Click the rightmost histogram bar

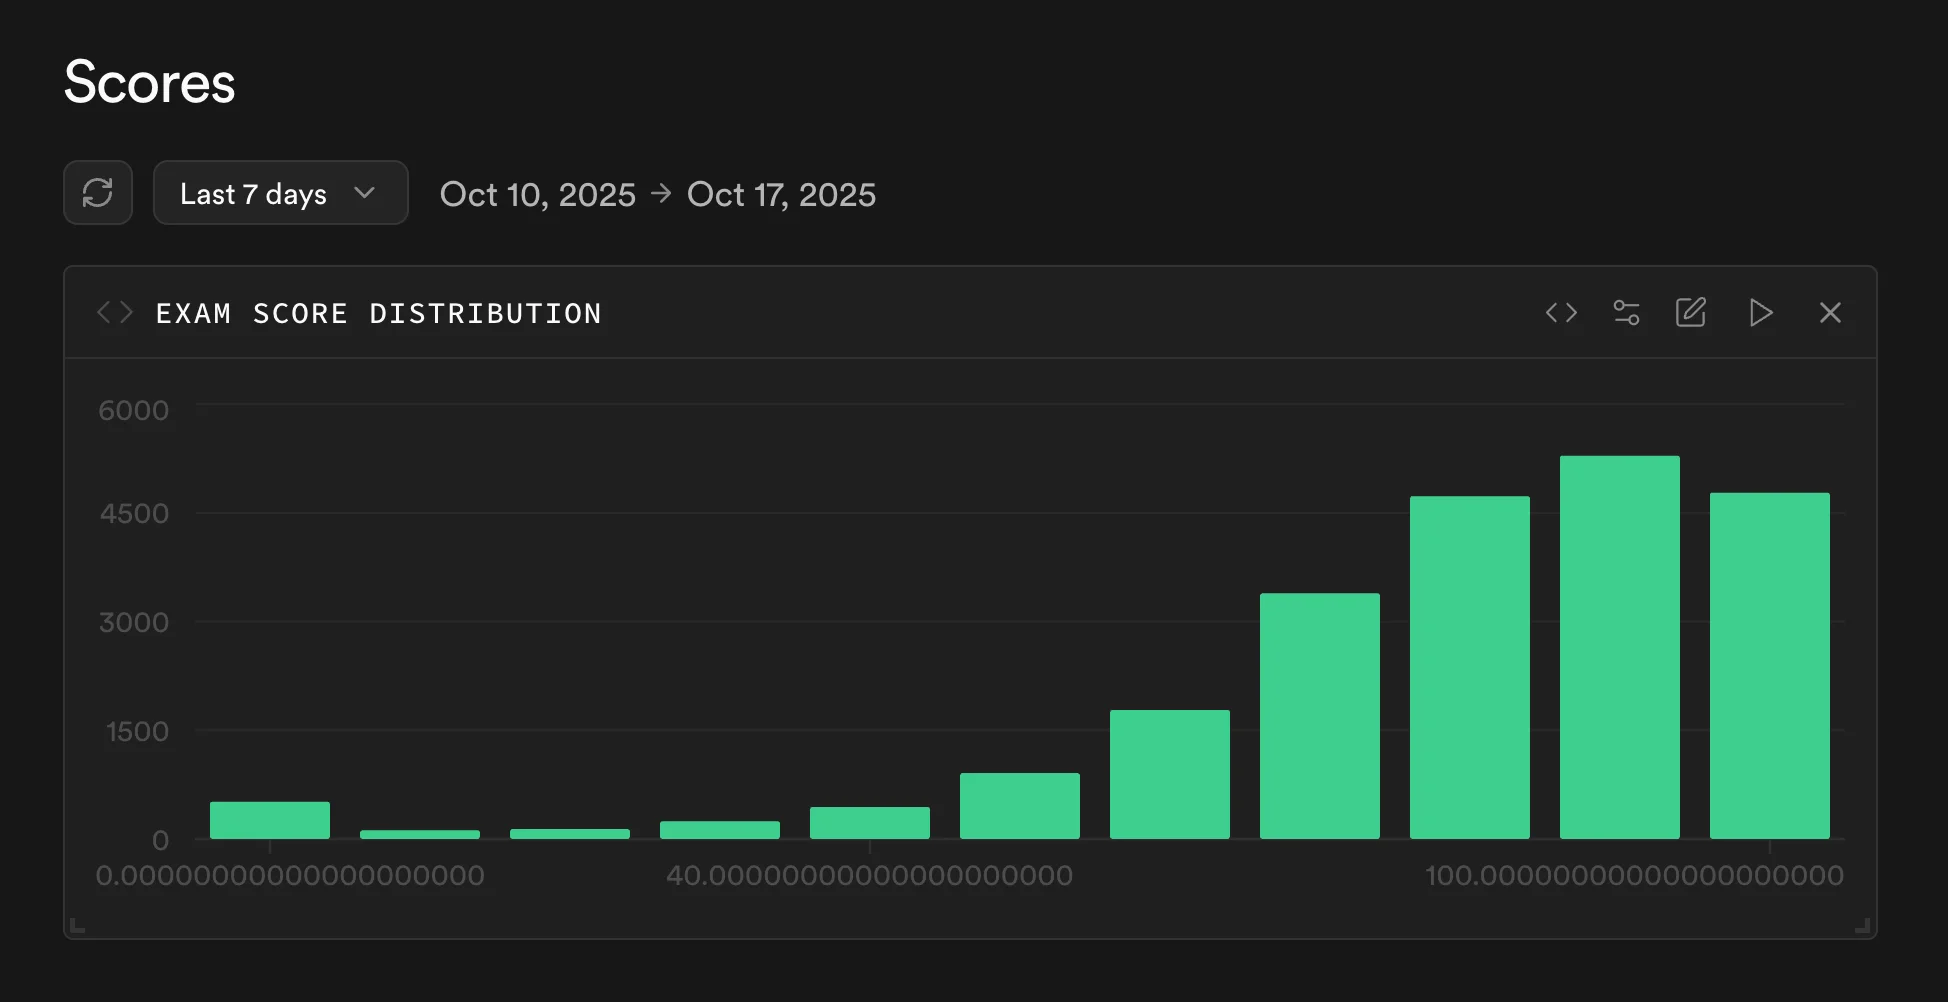(x=1769, y=665)
